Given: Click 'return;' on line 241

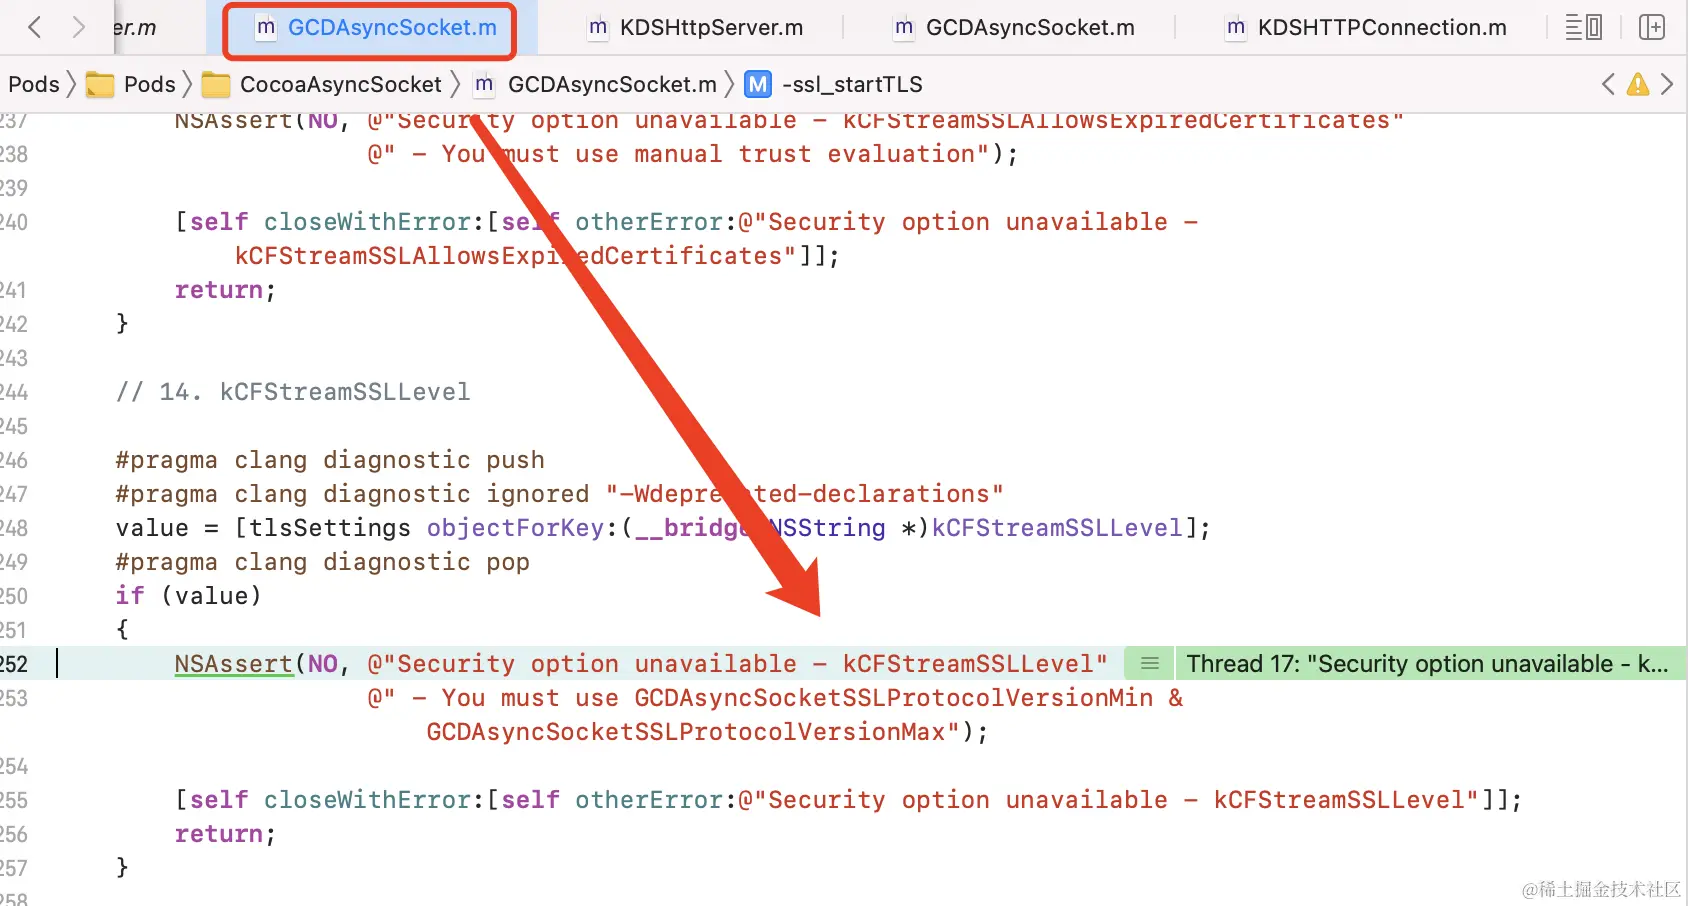Looking at the screenshot, I should coord(225,290).
